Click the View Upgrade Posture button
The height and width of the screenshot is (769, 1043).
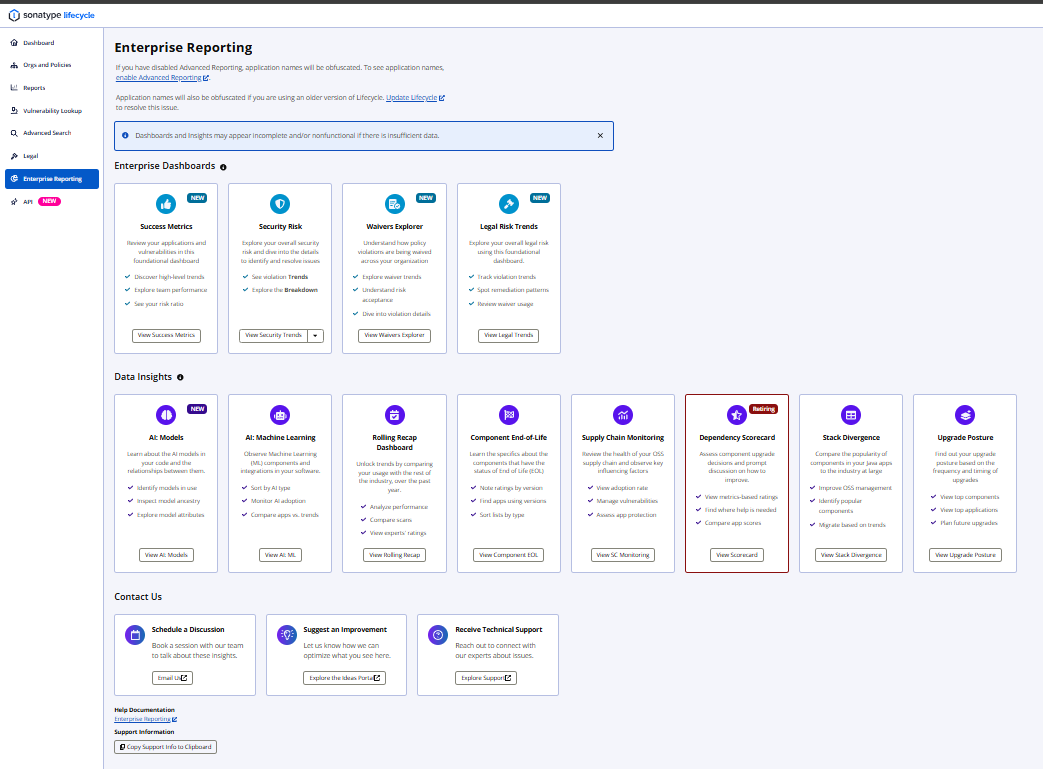click(x=965, y=555)
